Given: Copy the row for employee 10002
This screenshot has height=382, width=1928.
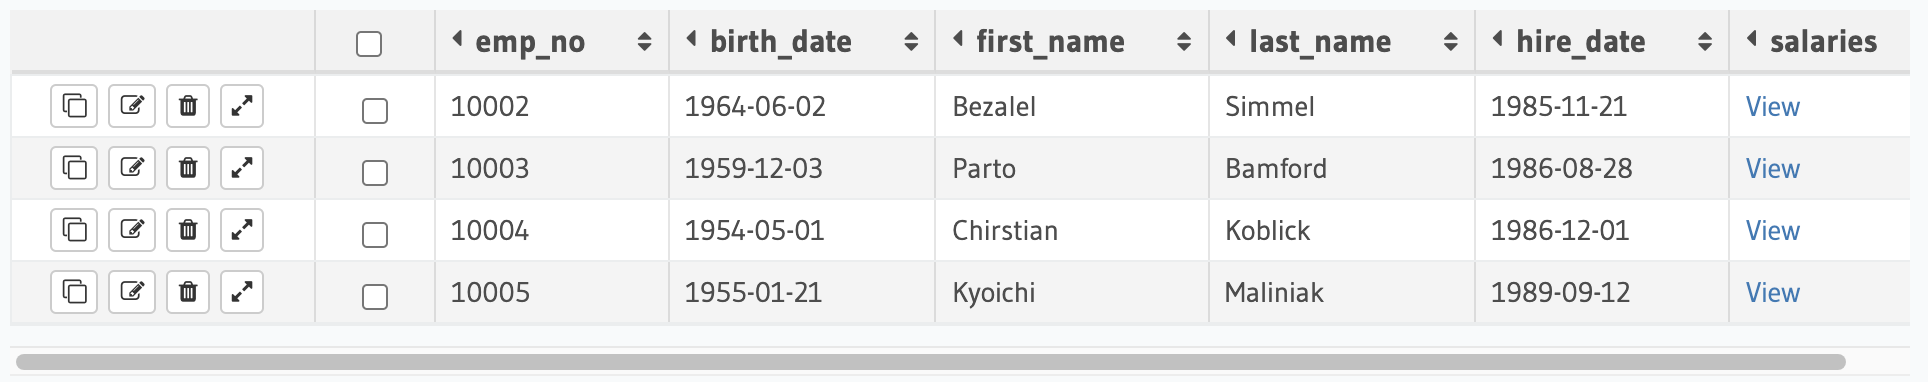Looking at the screenshot, I should [x=74, y=106].
